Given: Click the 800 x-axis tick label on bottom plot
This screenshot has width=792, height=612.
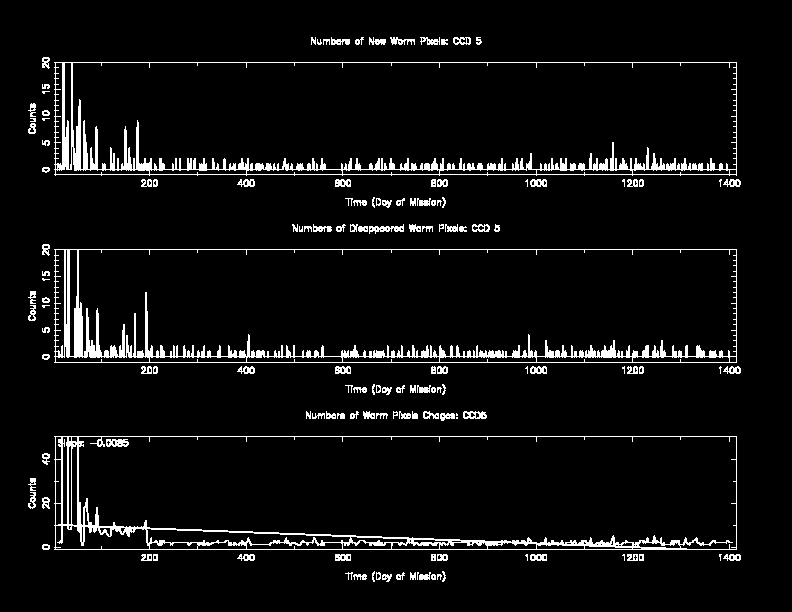Looking at the screenshot, I should coord(439,558).
